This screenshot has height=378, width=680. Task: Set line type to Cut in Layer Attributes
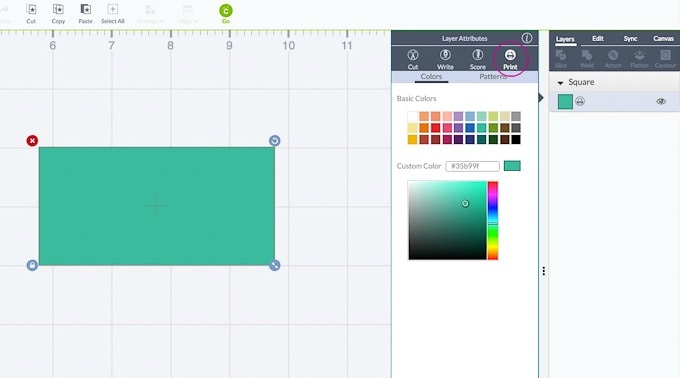pos(412,59)
